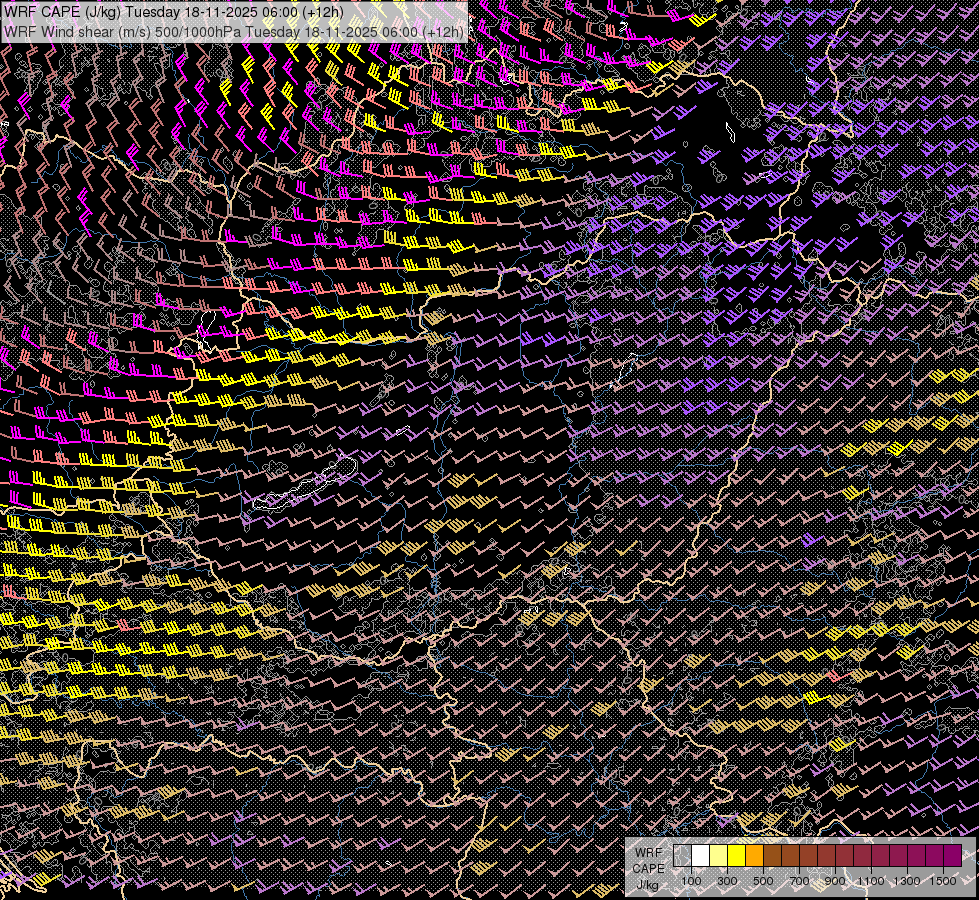Click the 1500 legend value label

click(943, 881)
